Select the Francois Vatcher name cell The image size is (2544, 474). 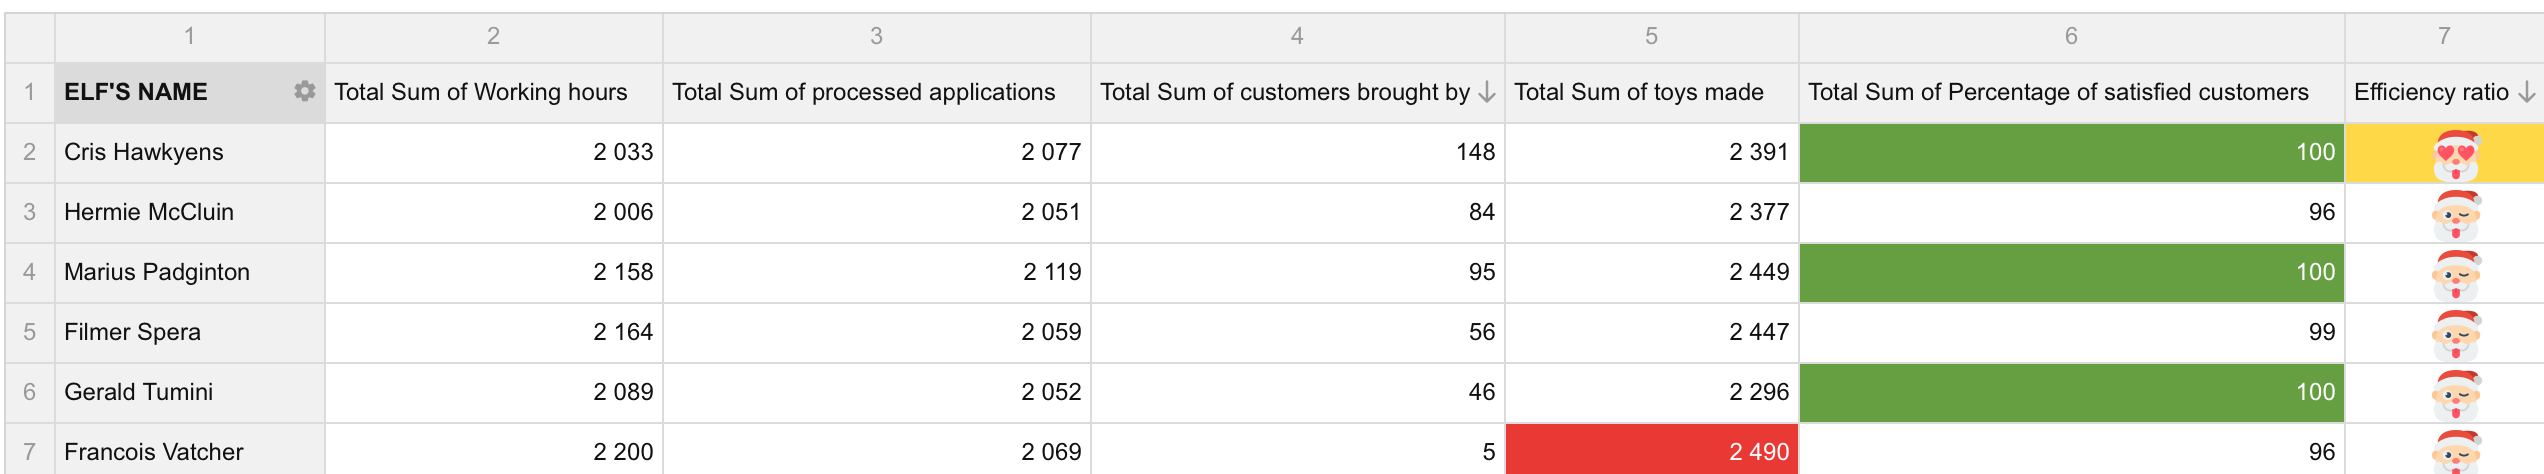point(190,450)
